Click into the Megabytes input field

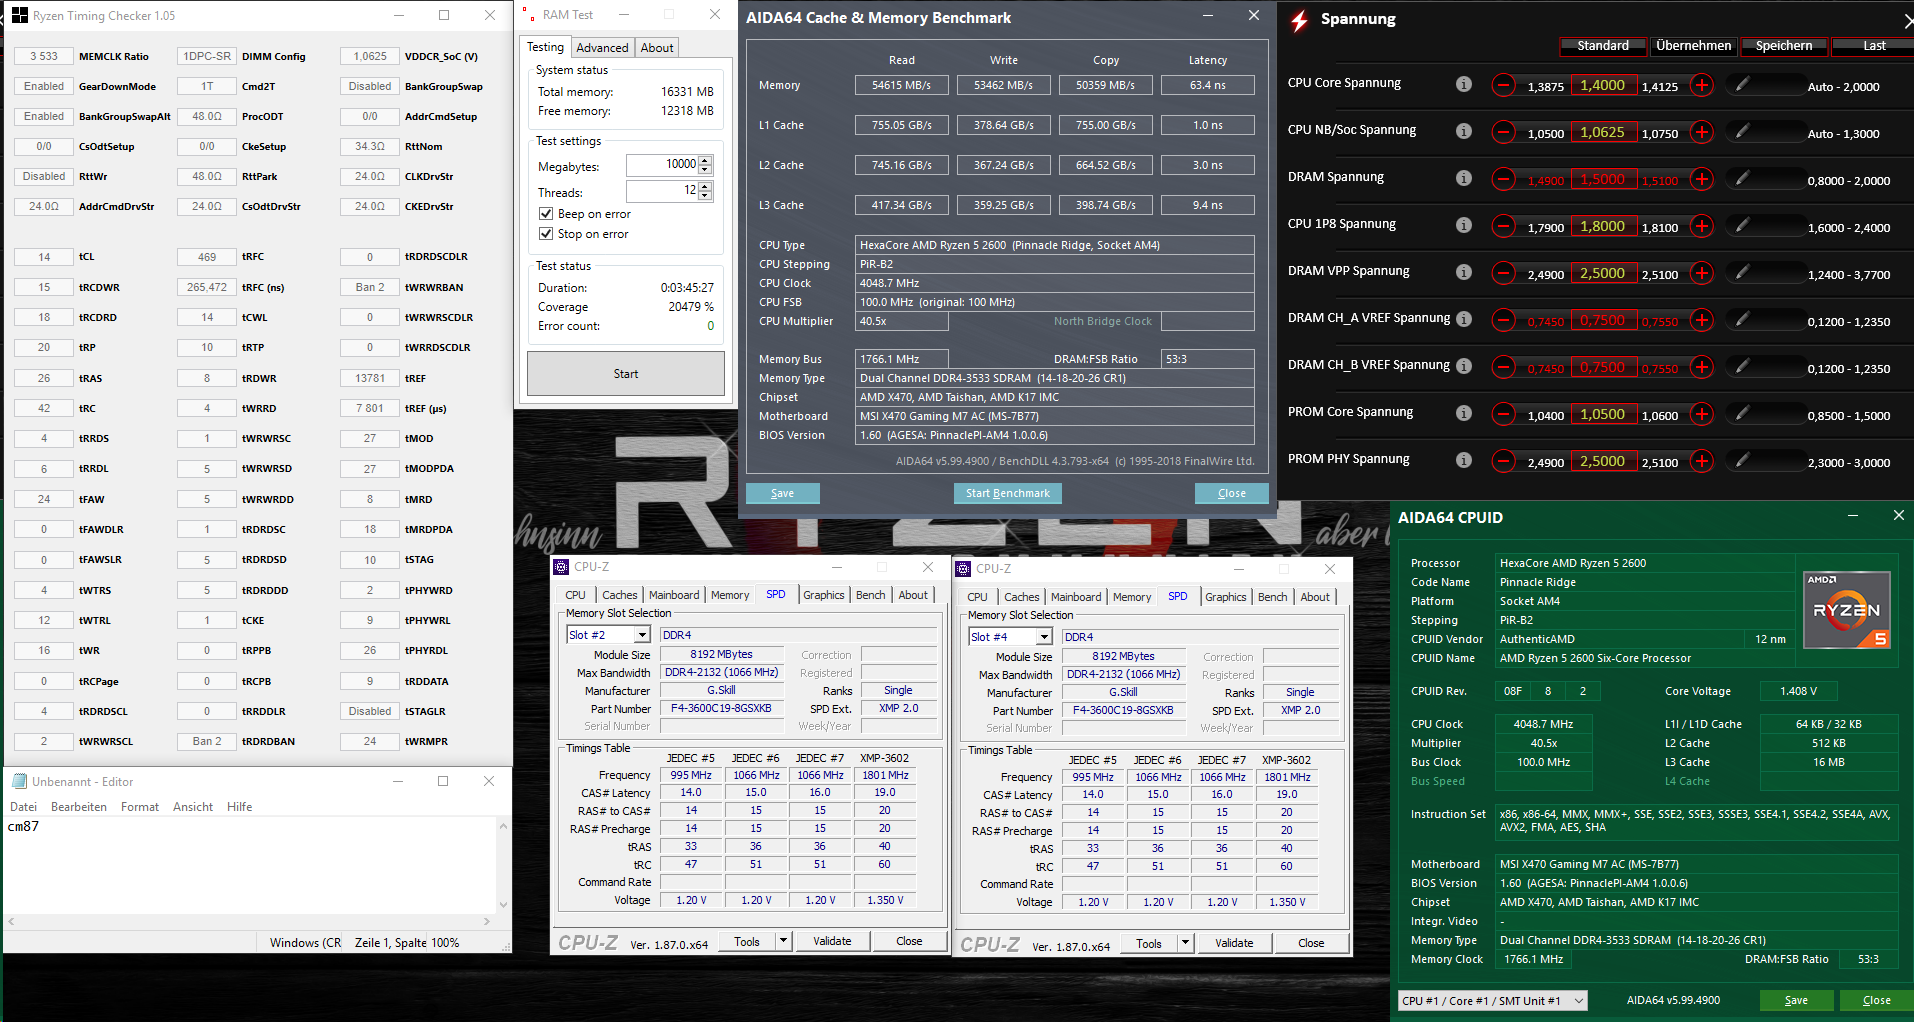coord(662,165)
